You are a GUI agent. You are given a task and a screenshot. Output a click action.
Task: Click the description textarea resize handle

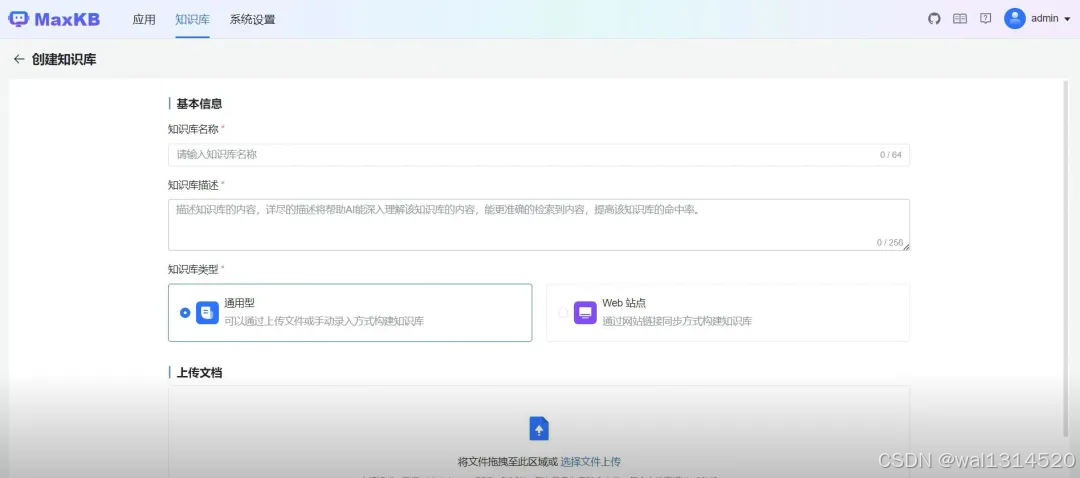point(906,247)
